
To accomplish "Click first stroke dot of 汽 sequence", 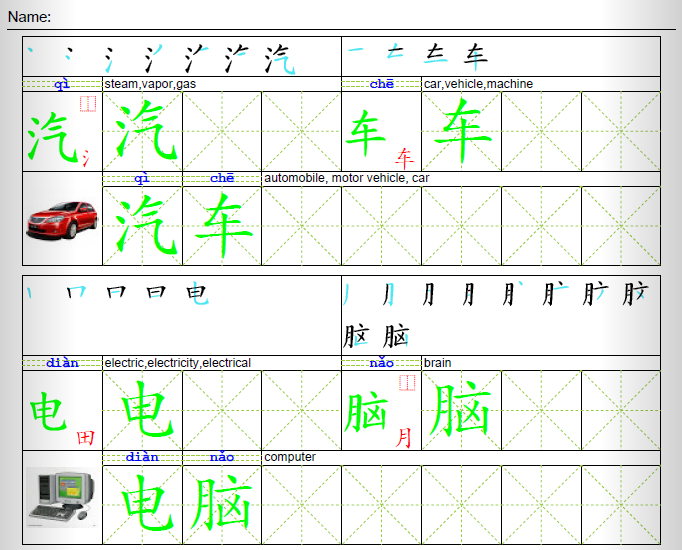I will pos(30,50).
